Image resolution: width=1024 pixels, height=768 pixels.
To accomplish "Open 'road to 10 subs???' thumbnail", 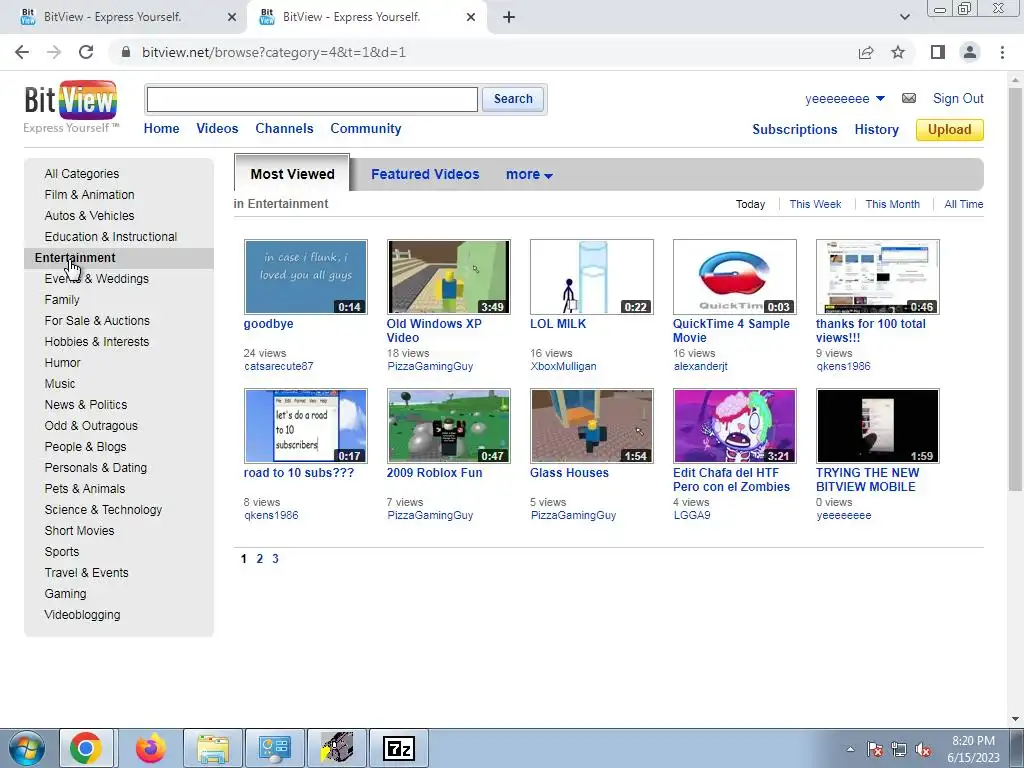I will coord(306,426).
